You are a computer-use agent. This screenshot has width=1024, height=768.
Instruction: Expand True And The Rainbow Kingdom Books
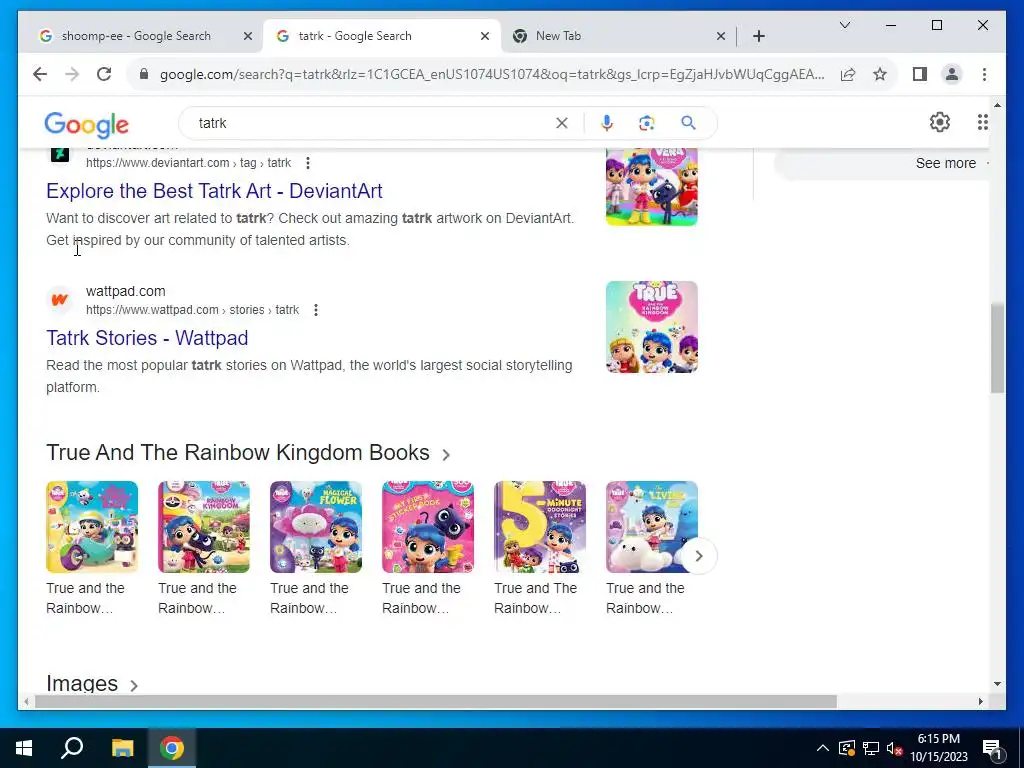[446, 455]
